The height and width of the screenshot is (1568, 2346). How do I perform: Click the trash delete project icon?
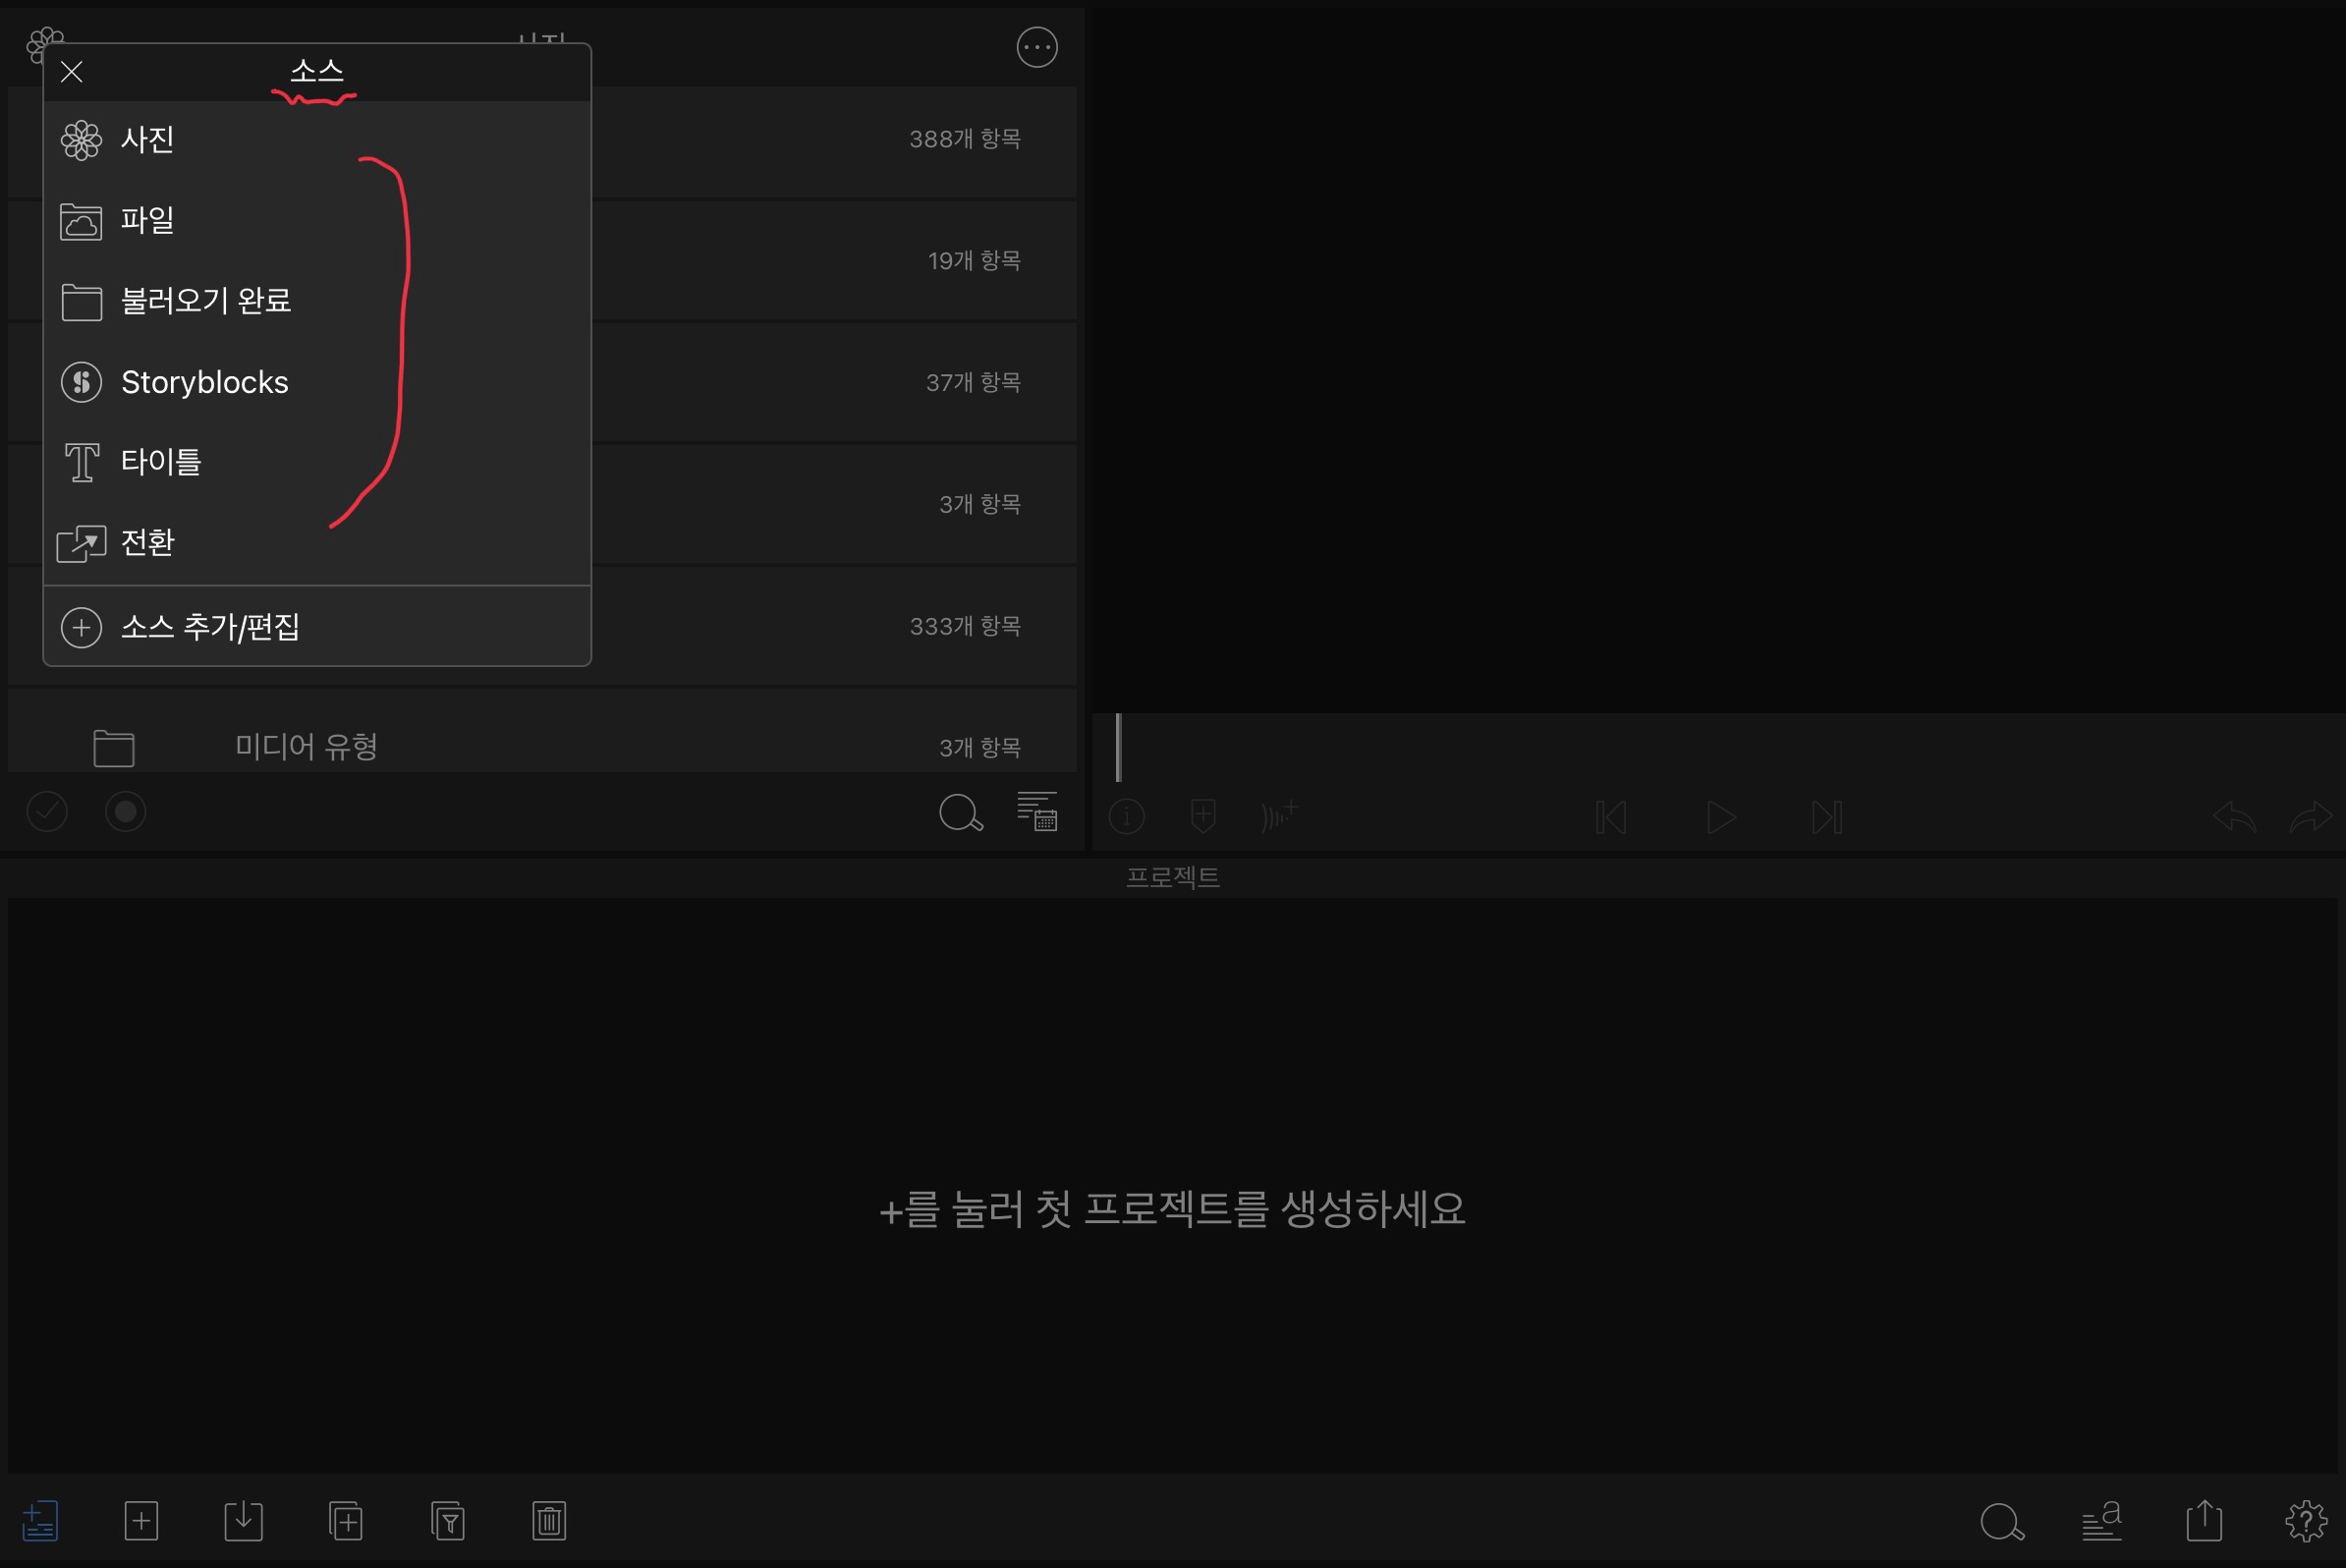tap(549, 1521)
